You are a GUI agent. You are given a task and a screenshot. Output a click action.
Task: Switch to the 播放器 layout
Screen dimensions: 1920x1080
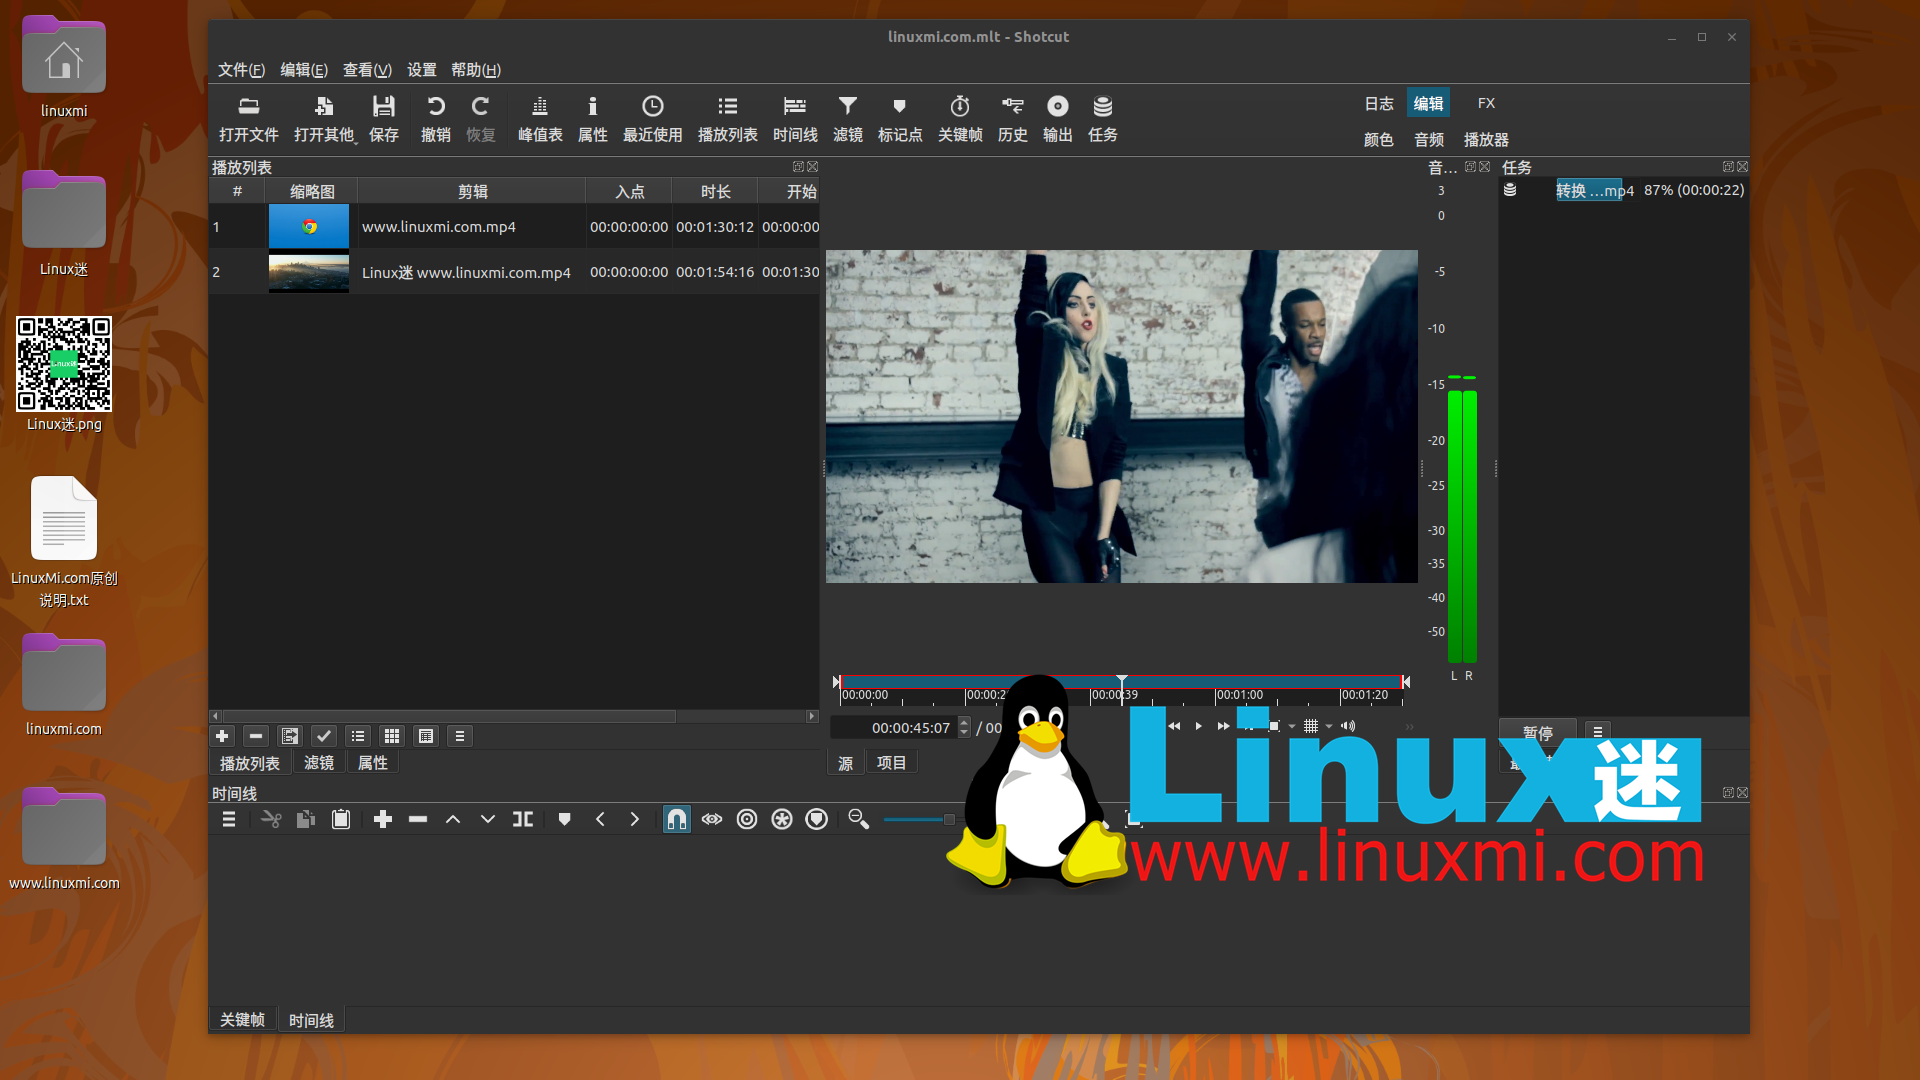point(1486,140)
